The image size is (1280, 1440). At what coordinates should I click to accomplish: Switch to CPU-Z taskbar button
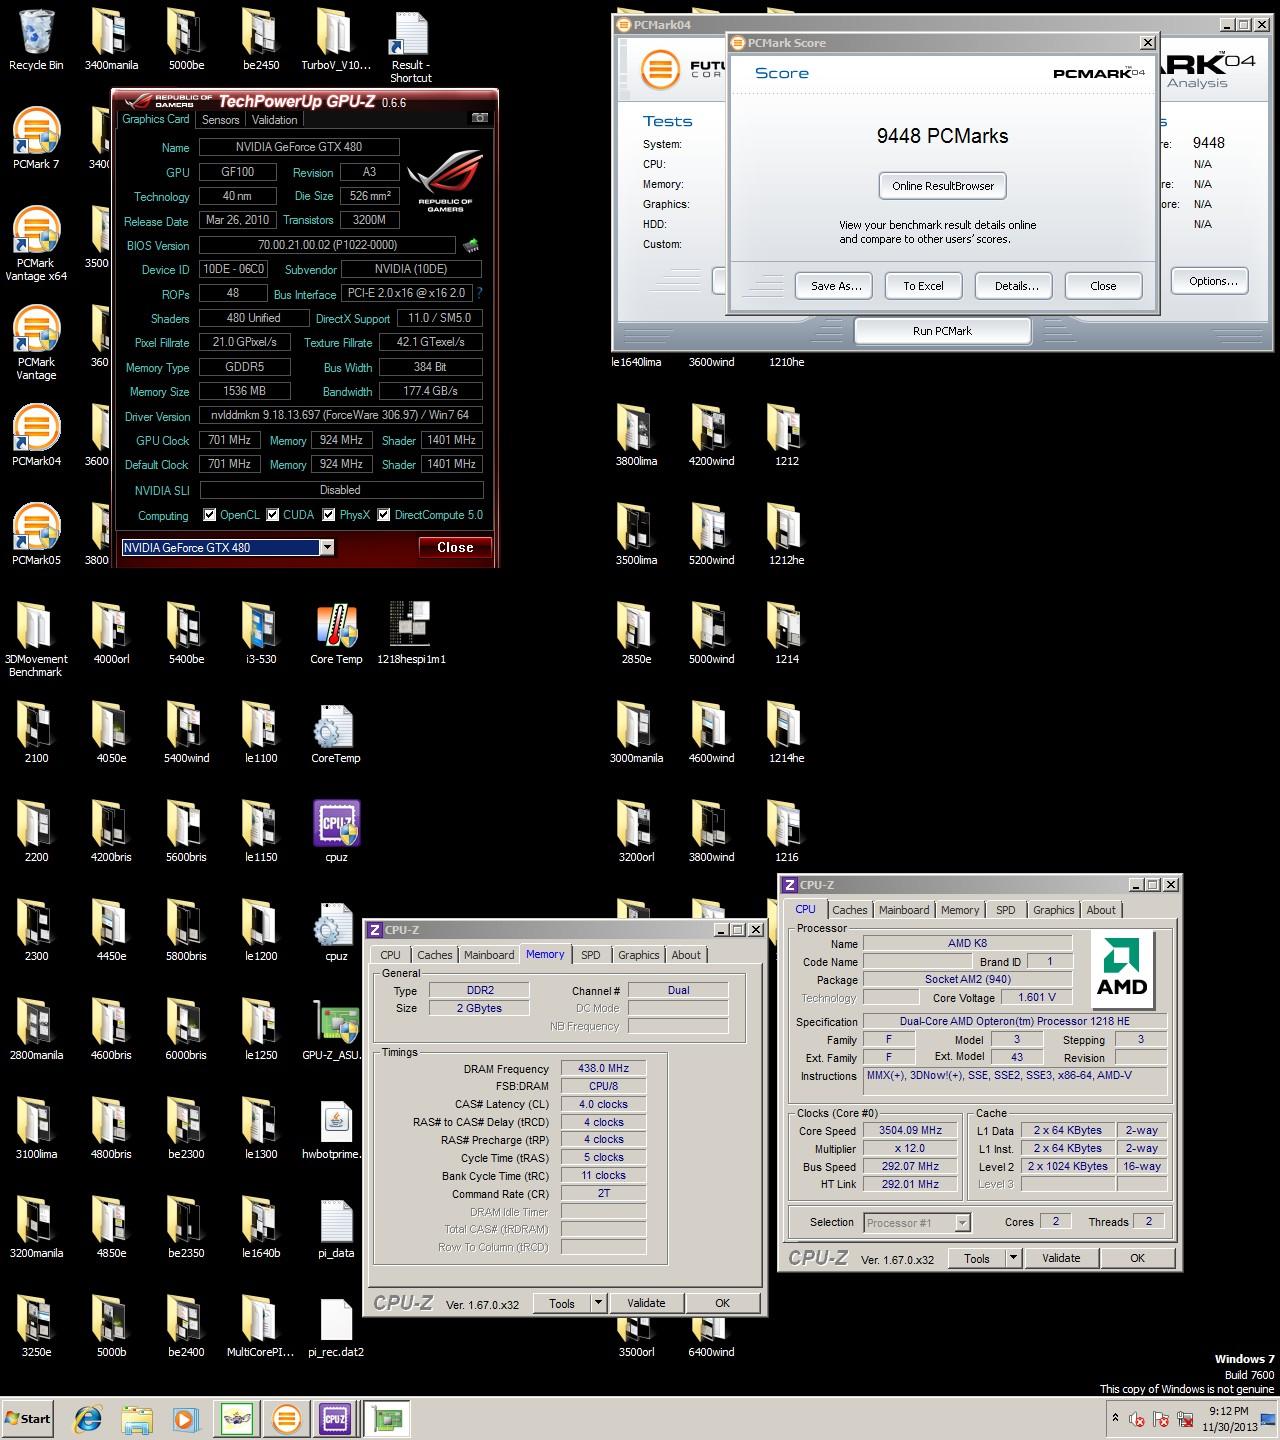coord(334,1418)
